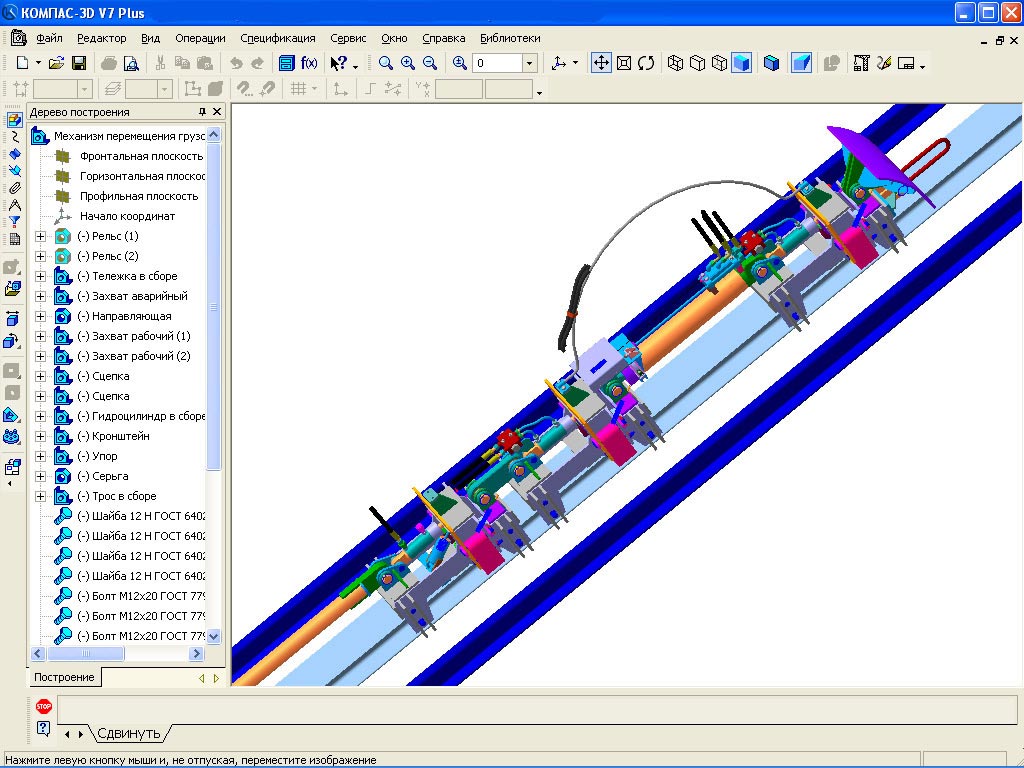Switch to wireframe display mode
The height and width of the screenshot is (768, 1024).
[x=675, y=63]
